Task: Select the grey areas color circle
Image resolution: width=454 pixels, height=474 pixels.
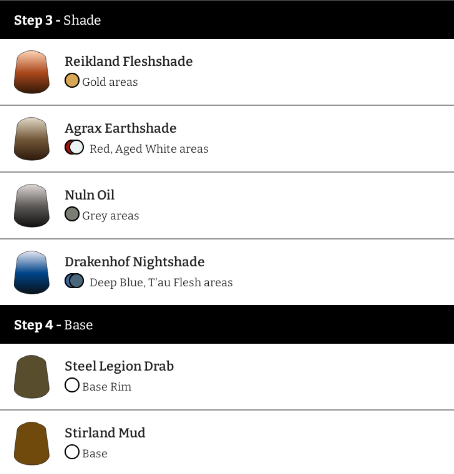Action: point(72,214)
